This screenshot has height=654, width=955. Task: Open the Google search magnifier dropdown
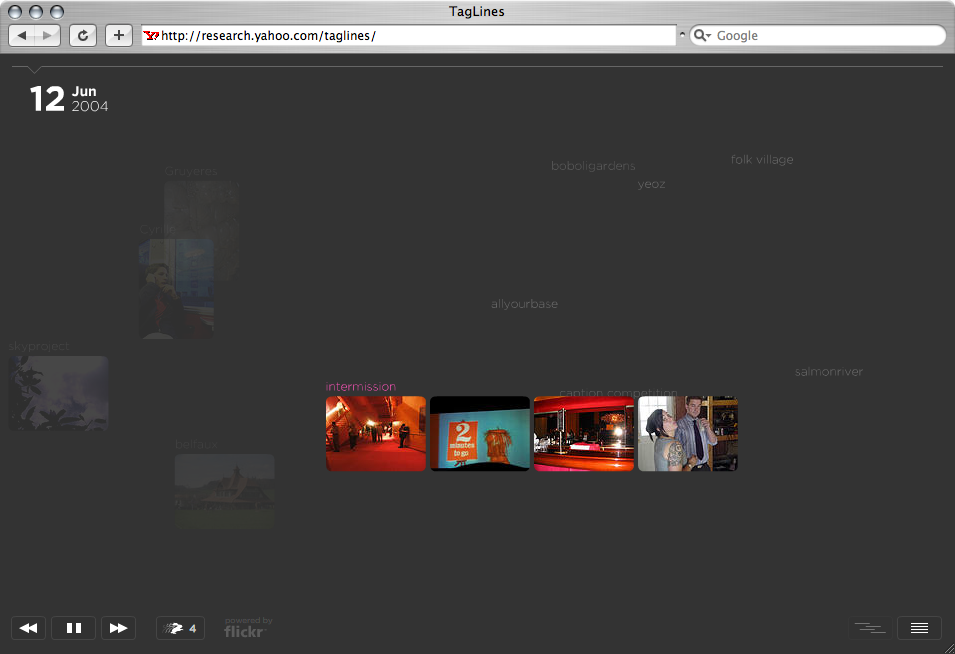click(x=702, y=35)
